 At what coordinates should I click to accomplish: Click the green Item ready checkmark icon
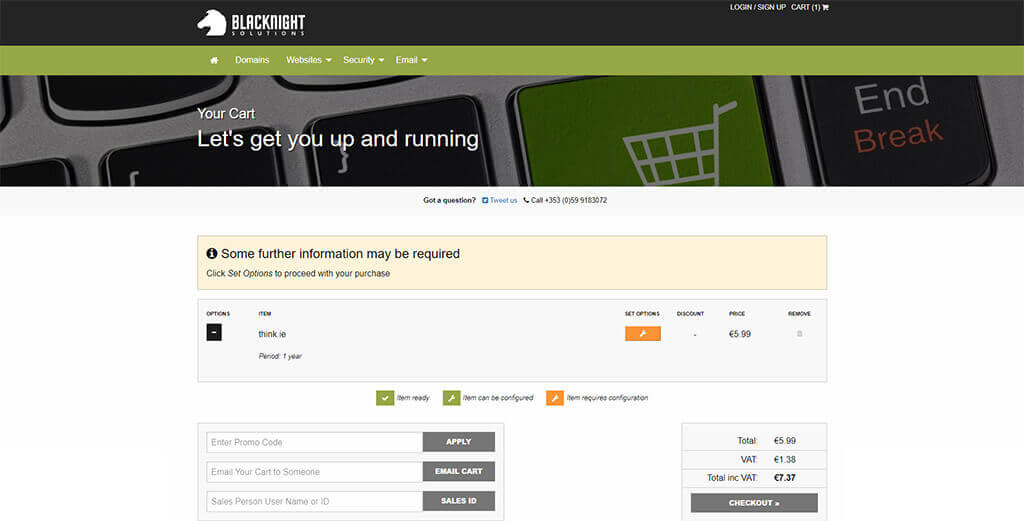coord(385,398)
